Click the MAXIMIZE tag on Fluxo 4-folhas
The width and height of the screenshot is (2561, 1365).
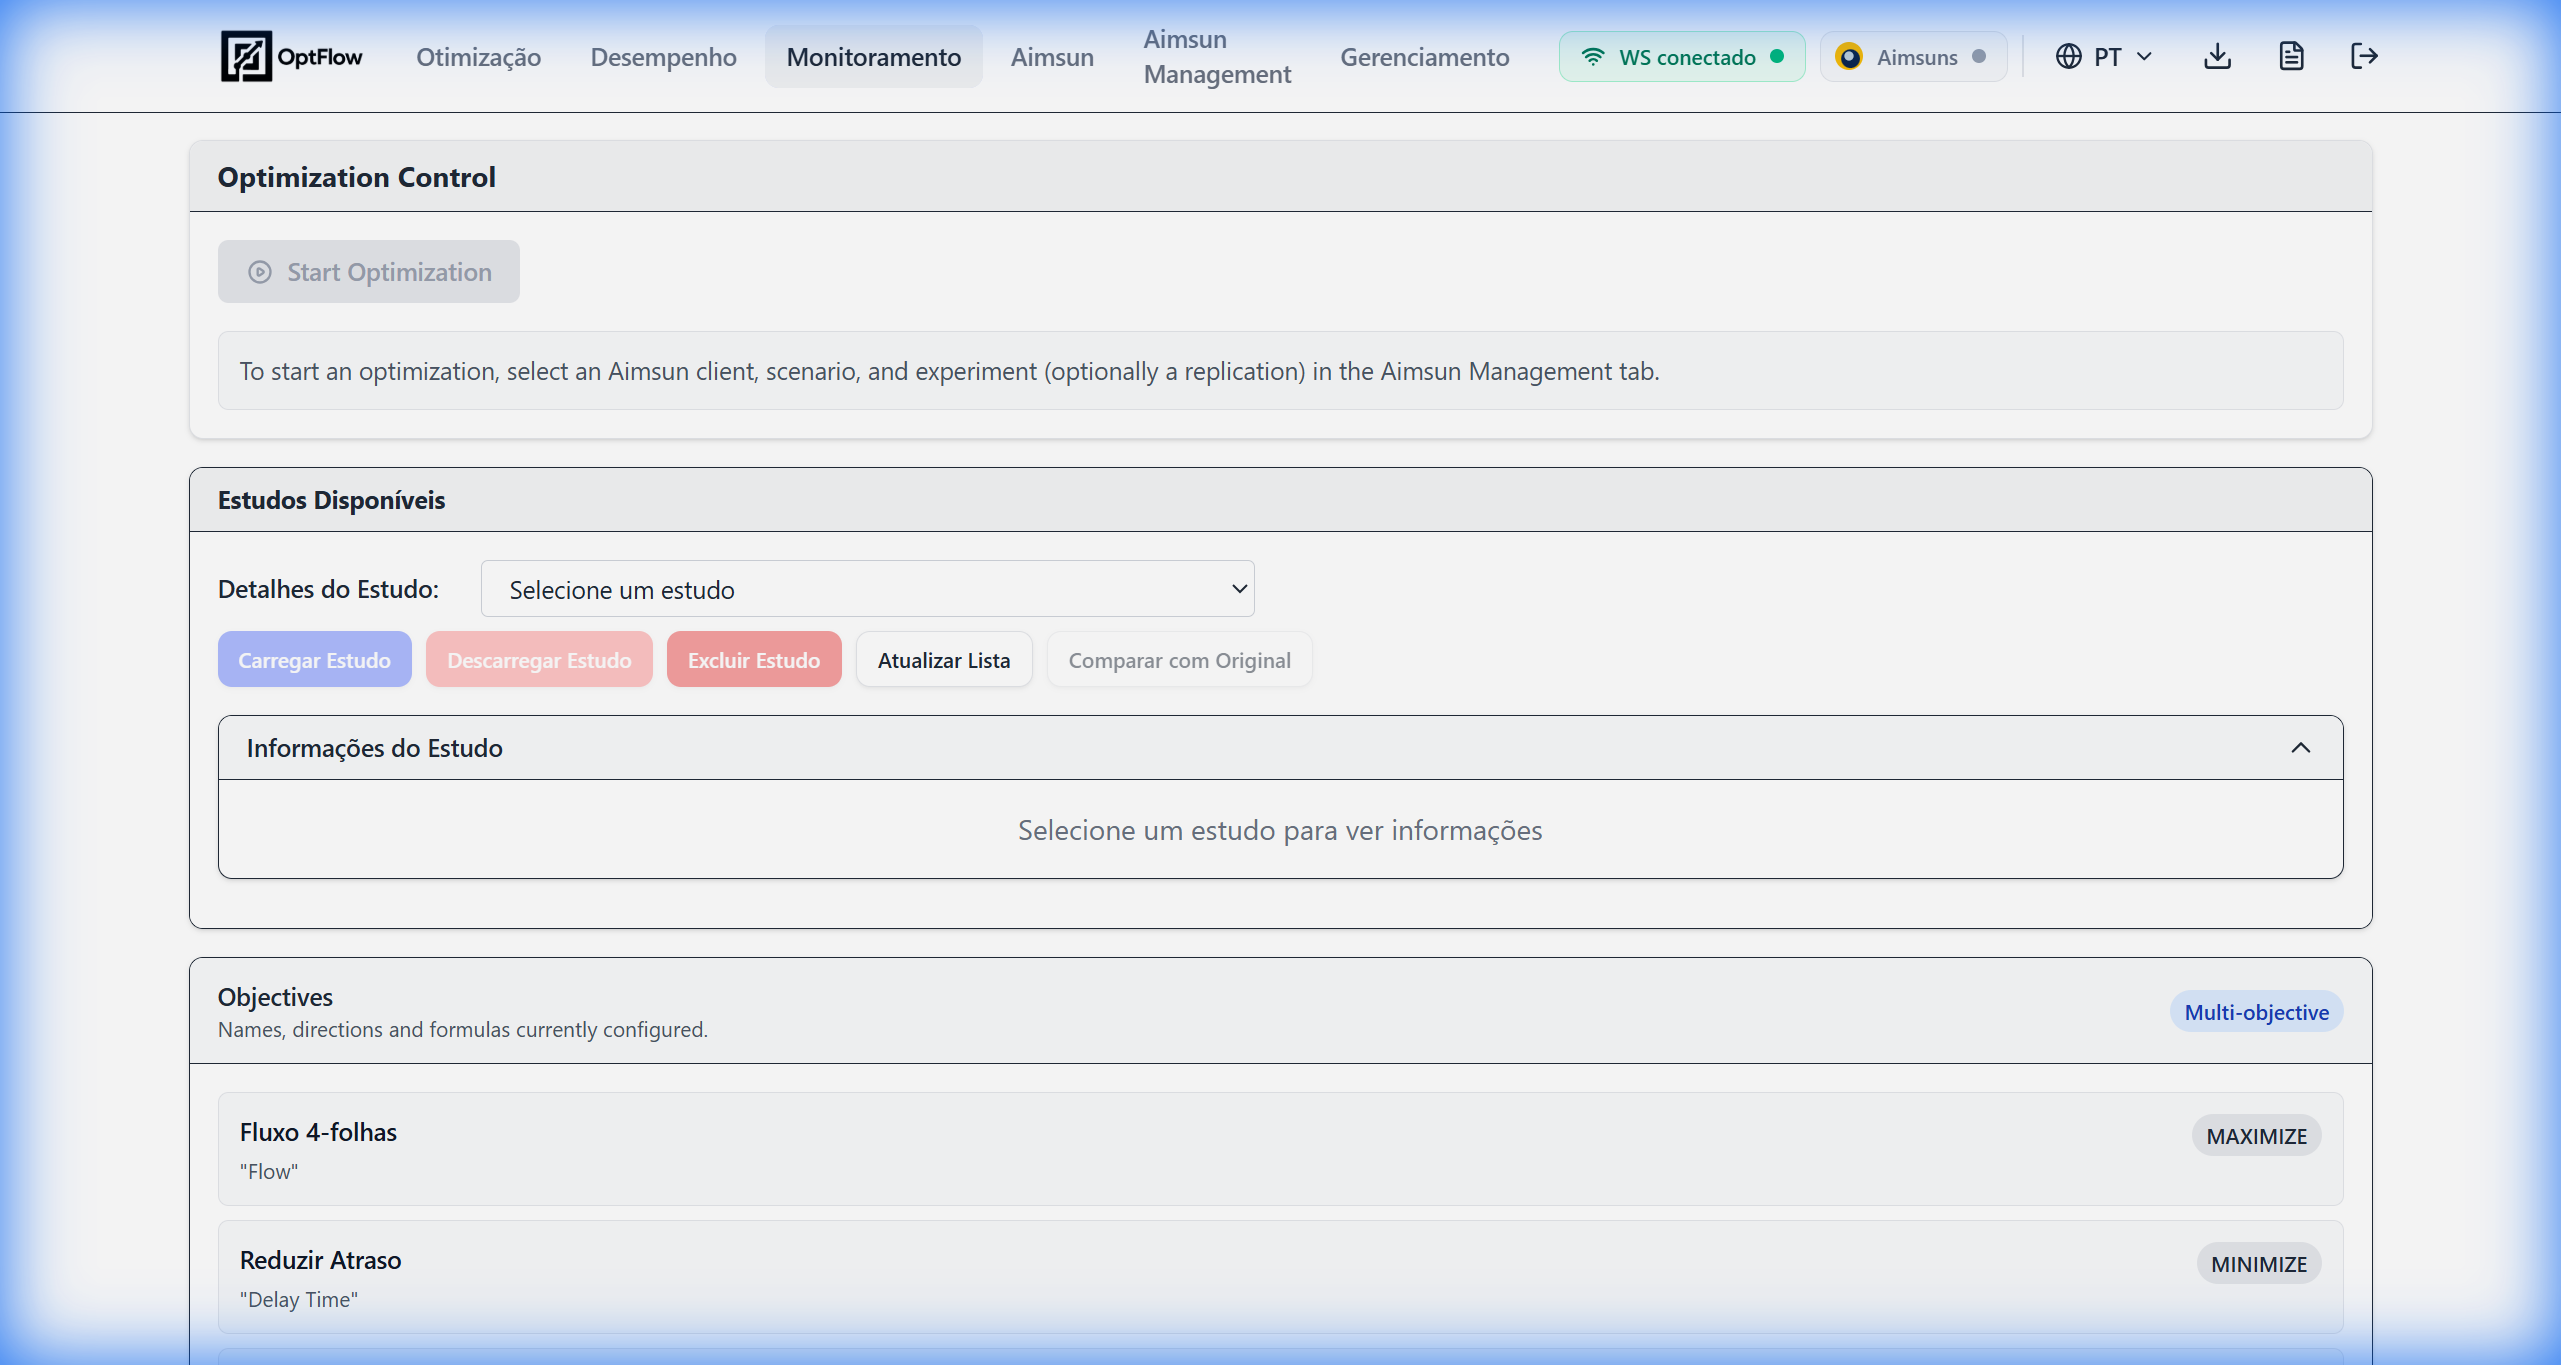click(2256, 1136)
